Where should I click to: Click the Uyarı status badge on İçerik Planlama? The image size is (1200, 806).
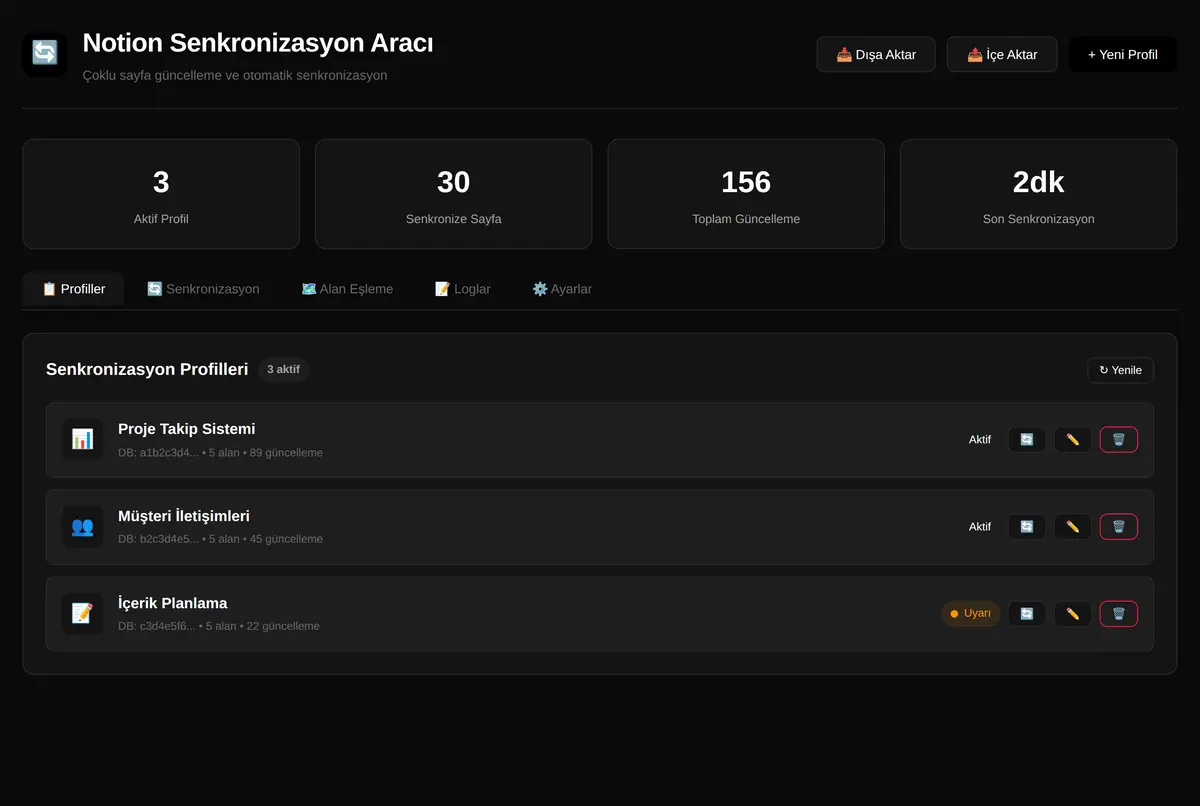pos(970,614)
